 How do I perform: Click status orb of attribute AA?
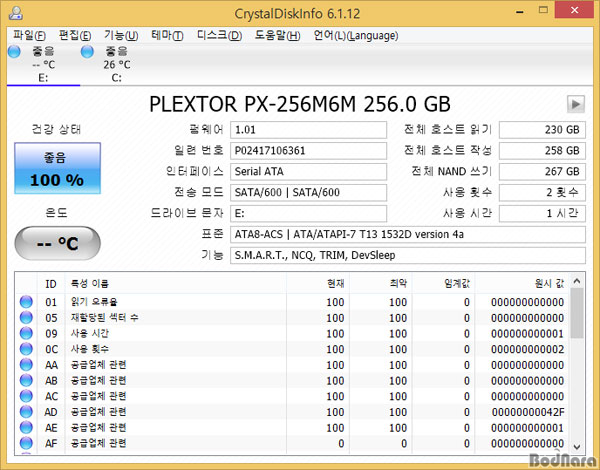click(26, 365)
